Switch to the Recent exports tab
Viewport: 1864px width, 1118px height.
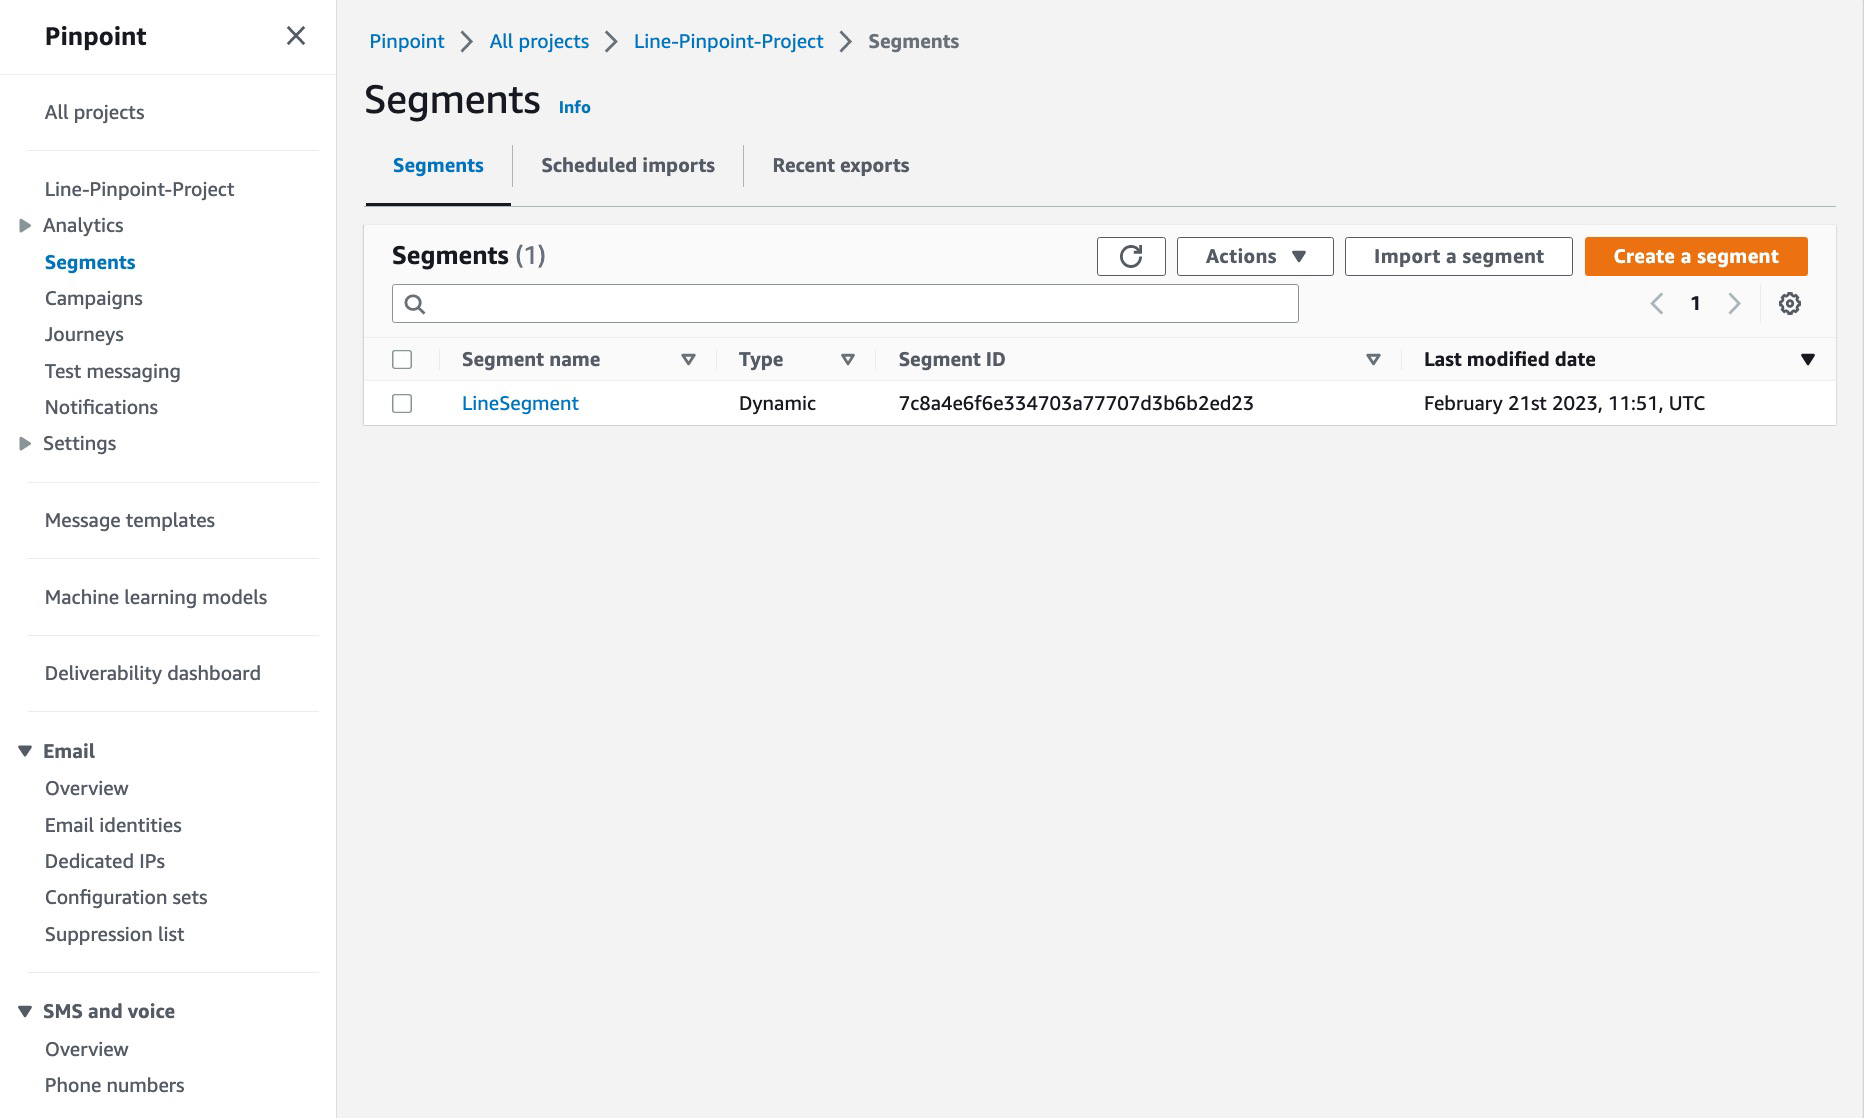point(840,165)
